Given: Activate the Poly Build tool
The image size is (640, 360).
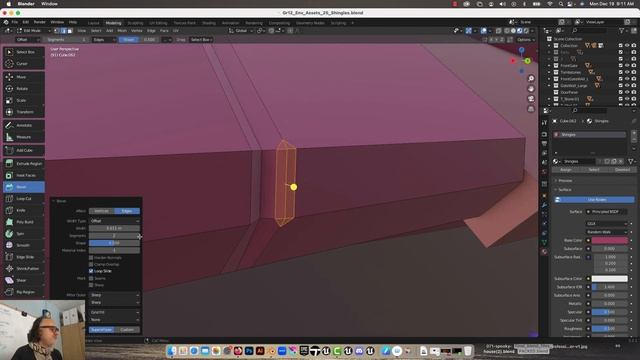Looking at the screenshot, I should pos(24,222).
